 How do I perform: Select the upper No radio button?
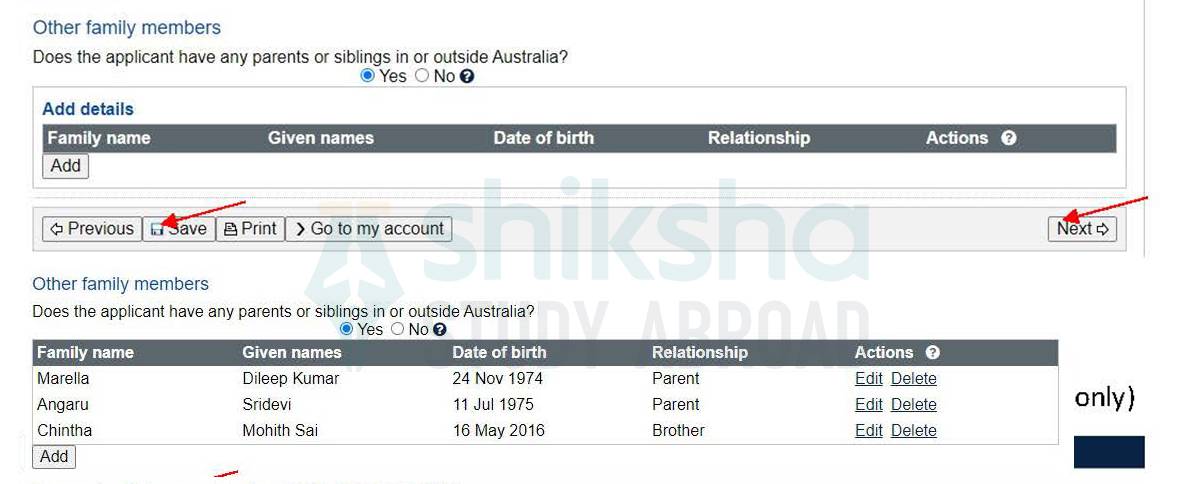(x=422, y=76)
